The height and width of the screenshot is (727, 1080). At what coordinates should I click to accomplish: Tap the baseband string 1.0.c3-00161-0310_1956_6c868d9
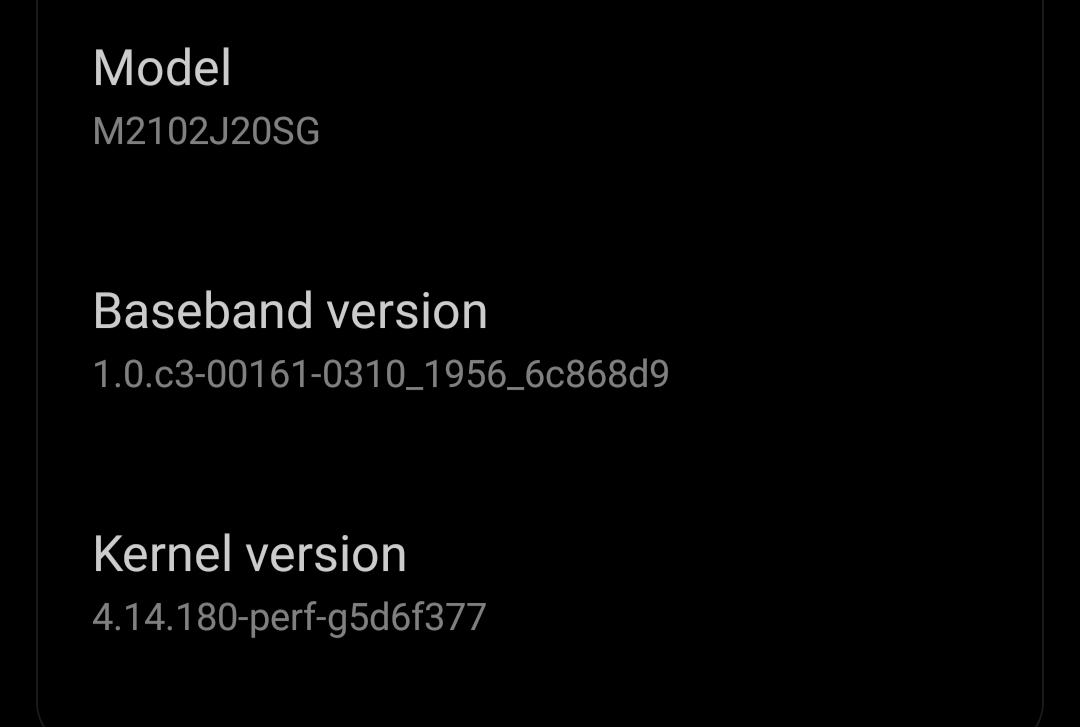point(381,374)
